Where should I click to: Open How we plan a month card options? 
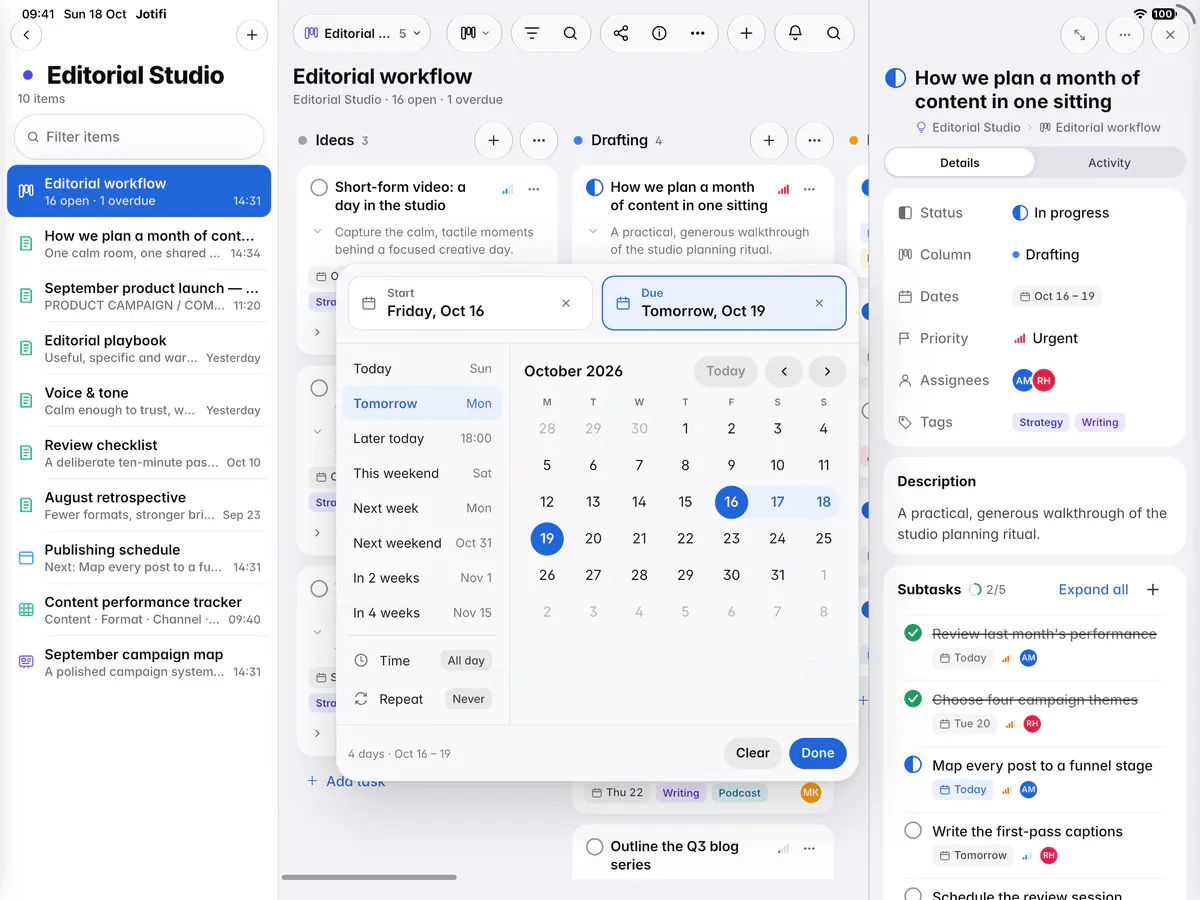810,189
